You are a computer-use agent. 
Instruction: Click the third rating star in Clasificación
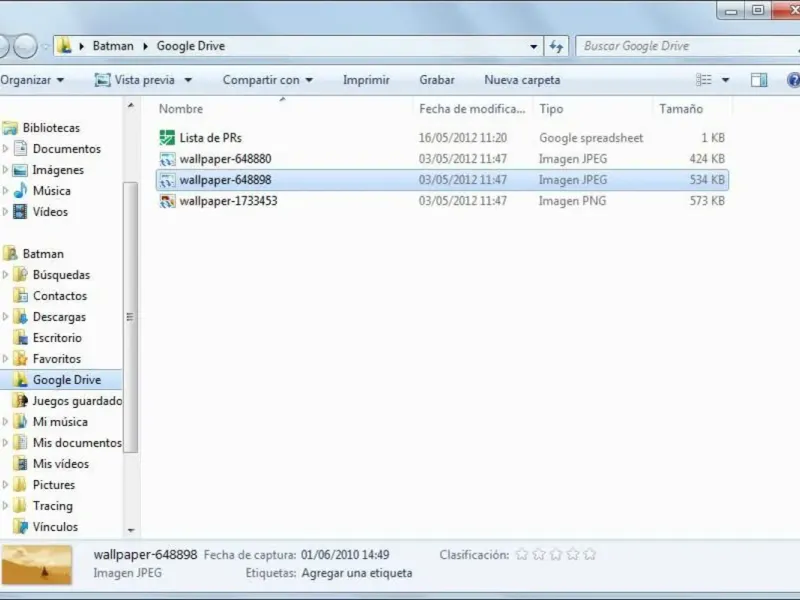click(556, 554)
